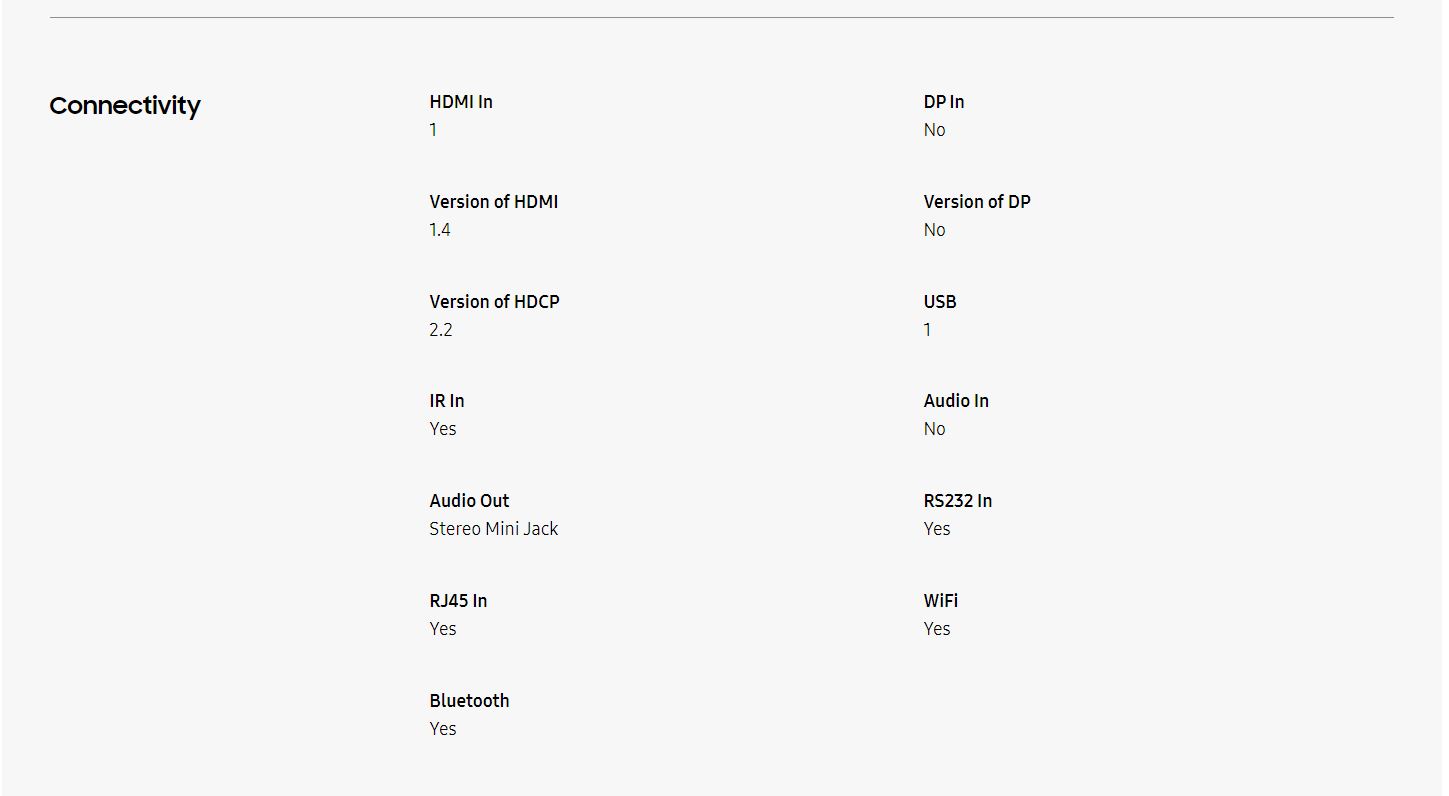Click the RJ45 In label
Image resolution: width=1449 pixels, height=796 pixels.
(x=458, y=601)
